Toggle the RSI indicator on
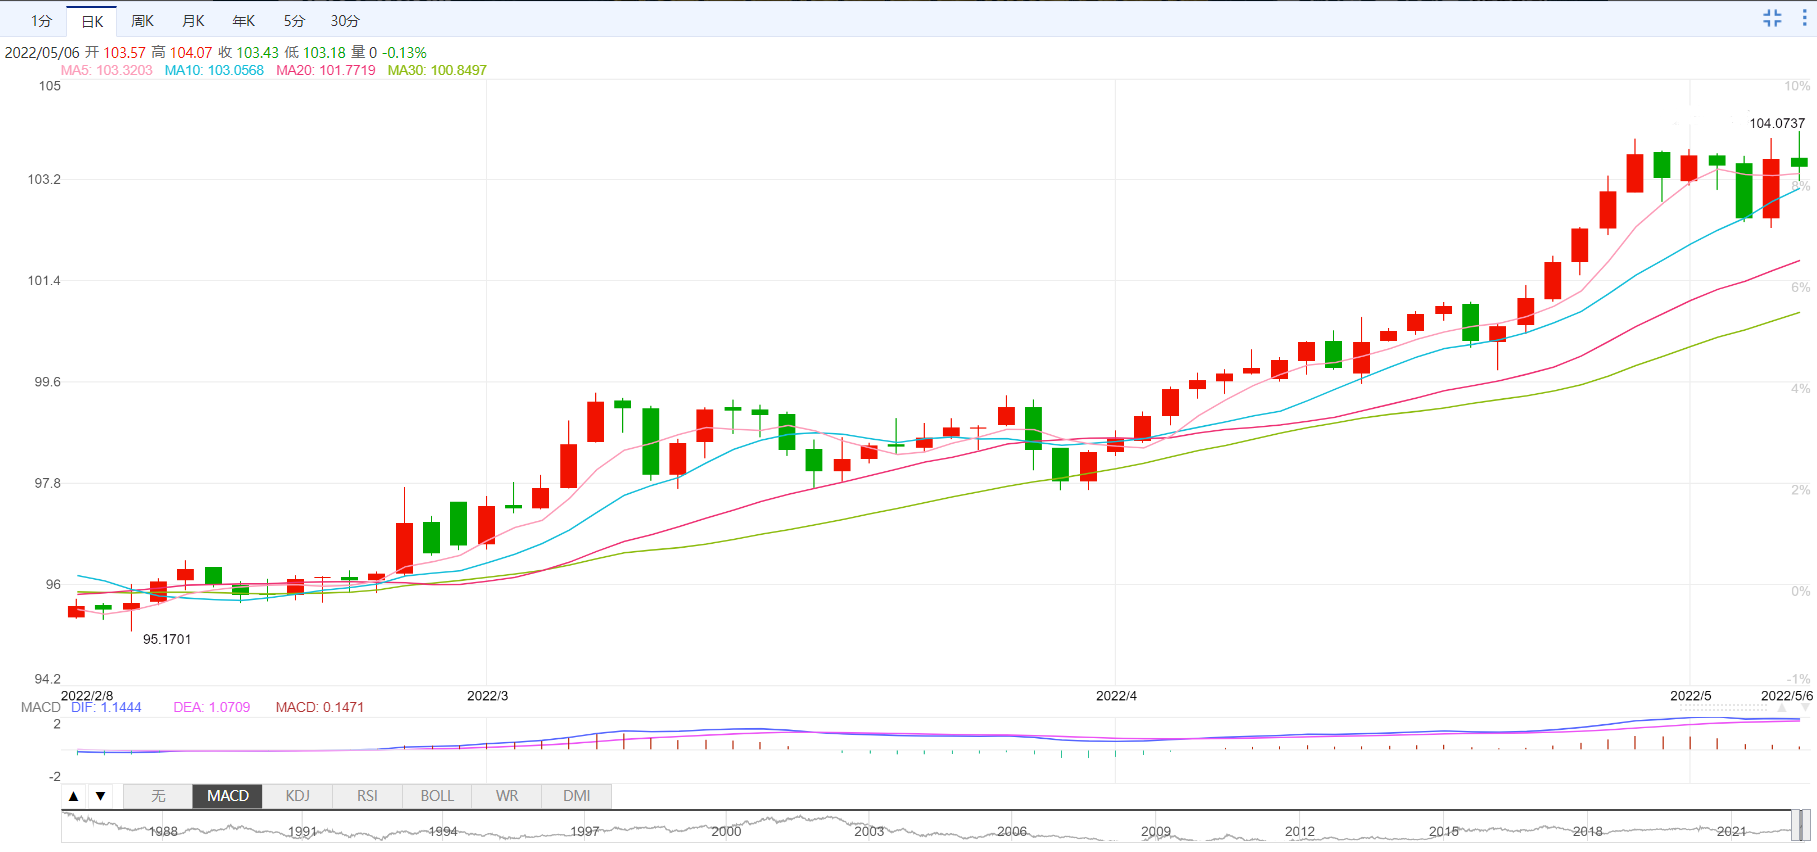The height and width of the screenshot is (852, 1817). (x=367, y=796)
